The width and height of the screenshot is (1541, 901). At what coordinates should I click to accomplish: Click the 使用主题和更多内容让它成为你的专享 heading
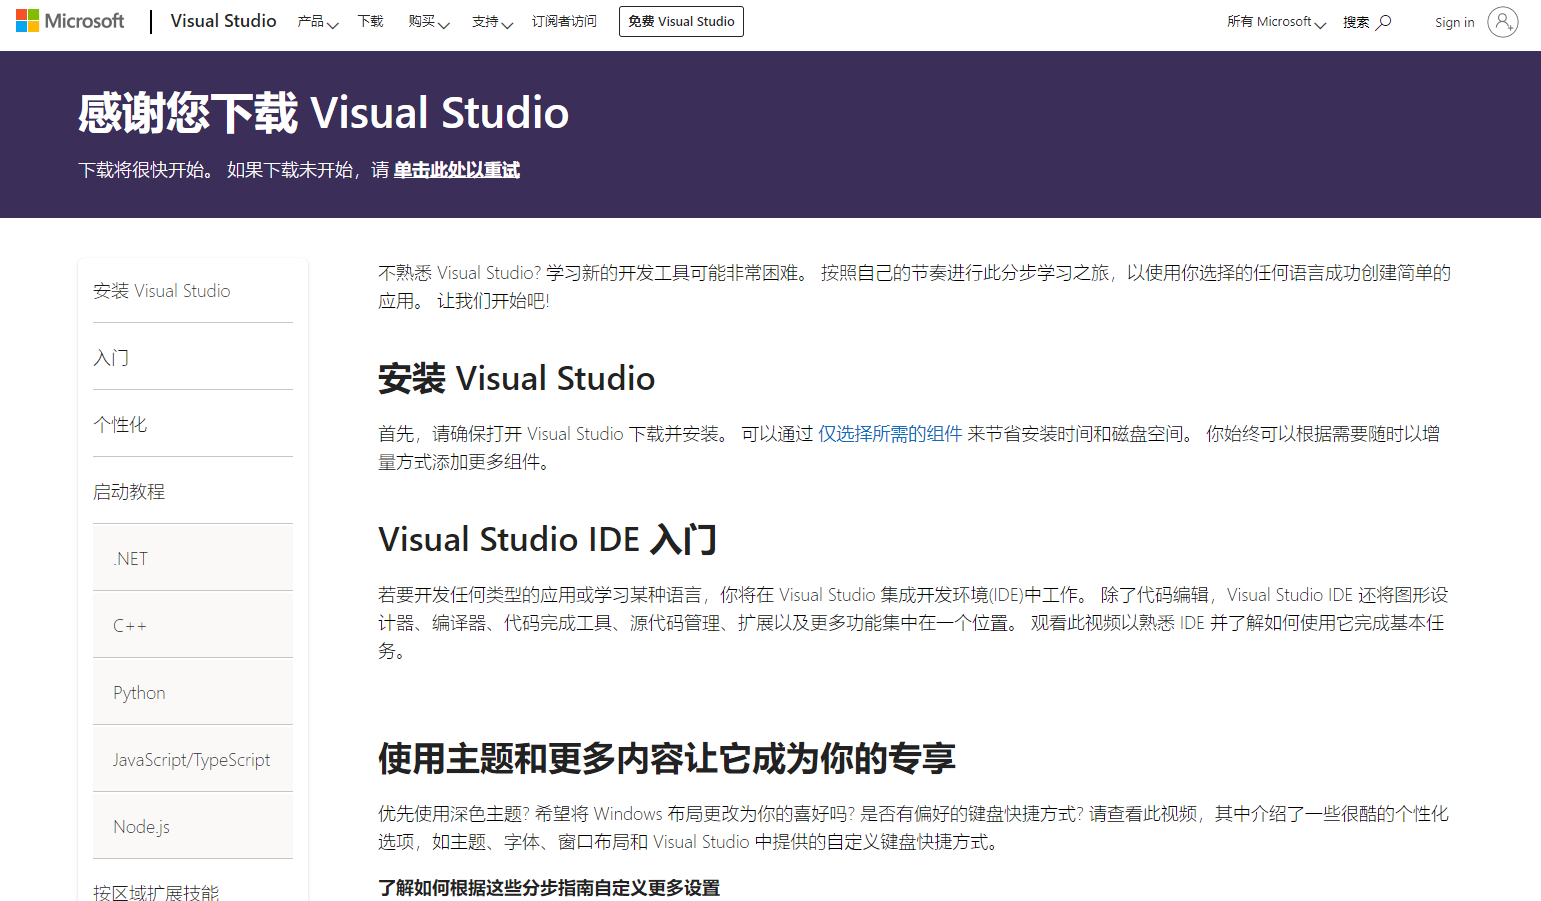pyautogui.click(x=667, y=759)
